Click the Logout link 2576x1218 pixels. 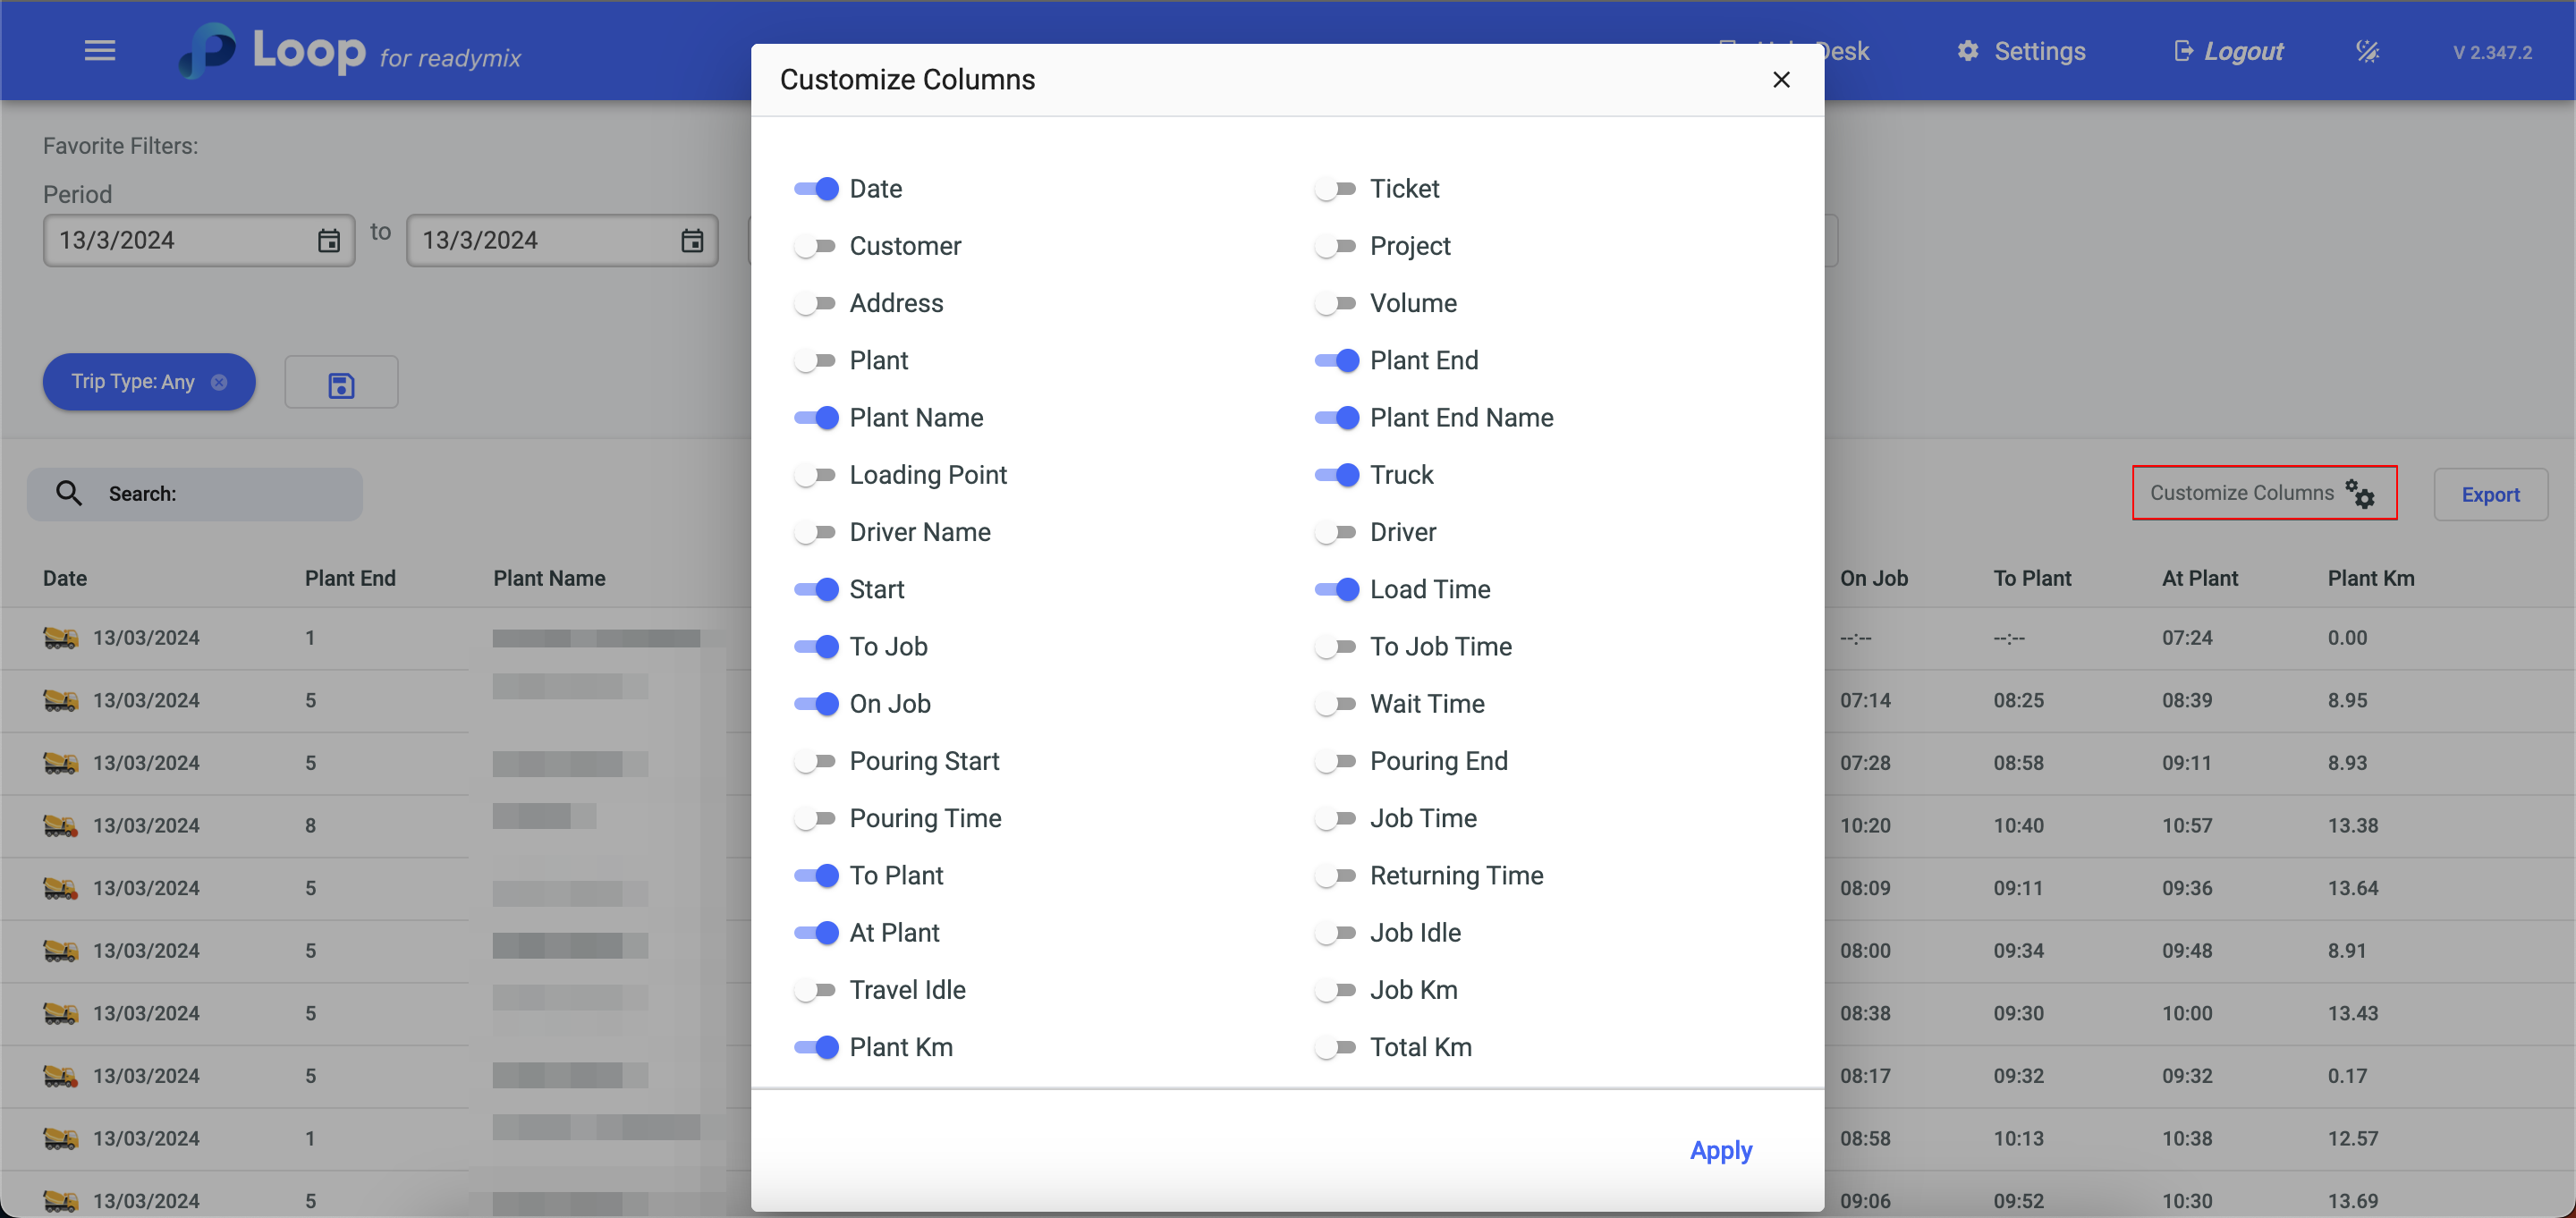point(2242,51)
